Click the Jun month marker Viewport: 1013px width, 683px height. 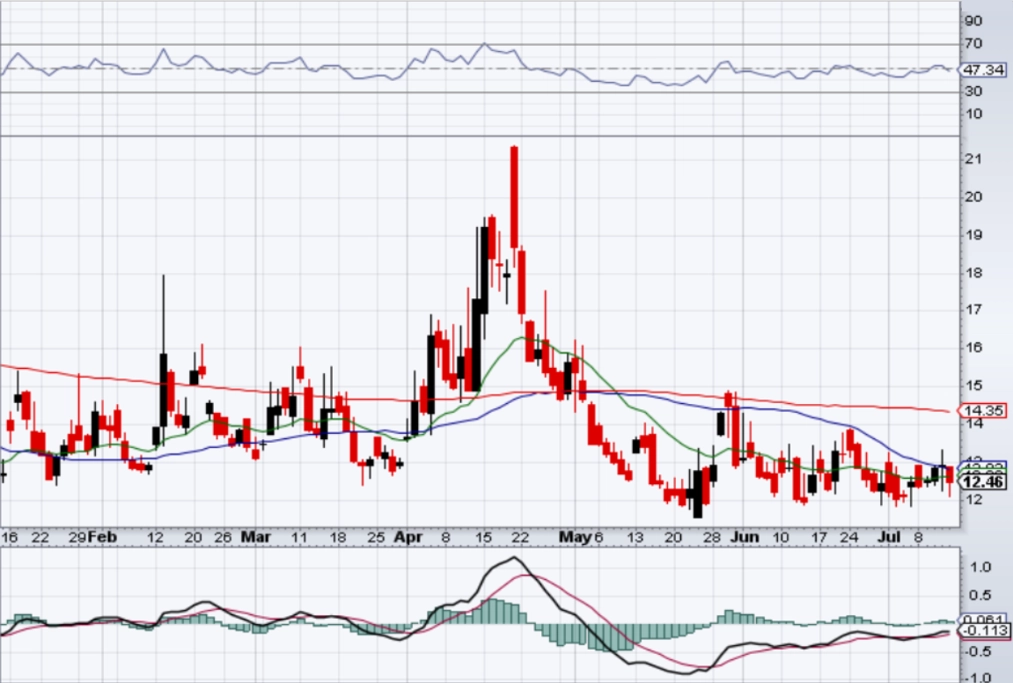point(745,537)
